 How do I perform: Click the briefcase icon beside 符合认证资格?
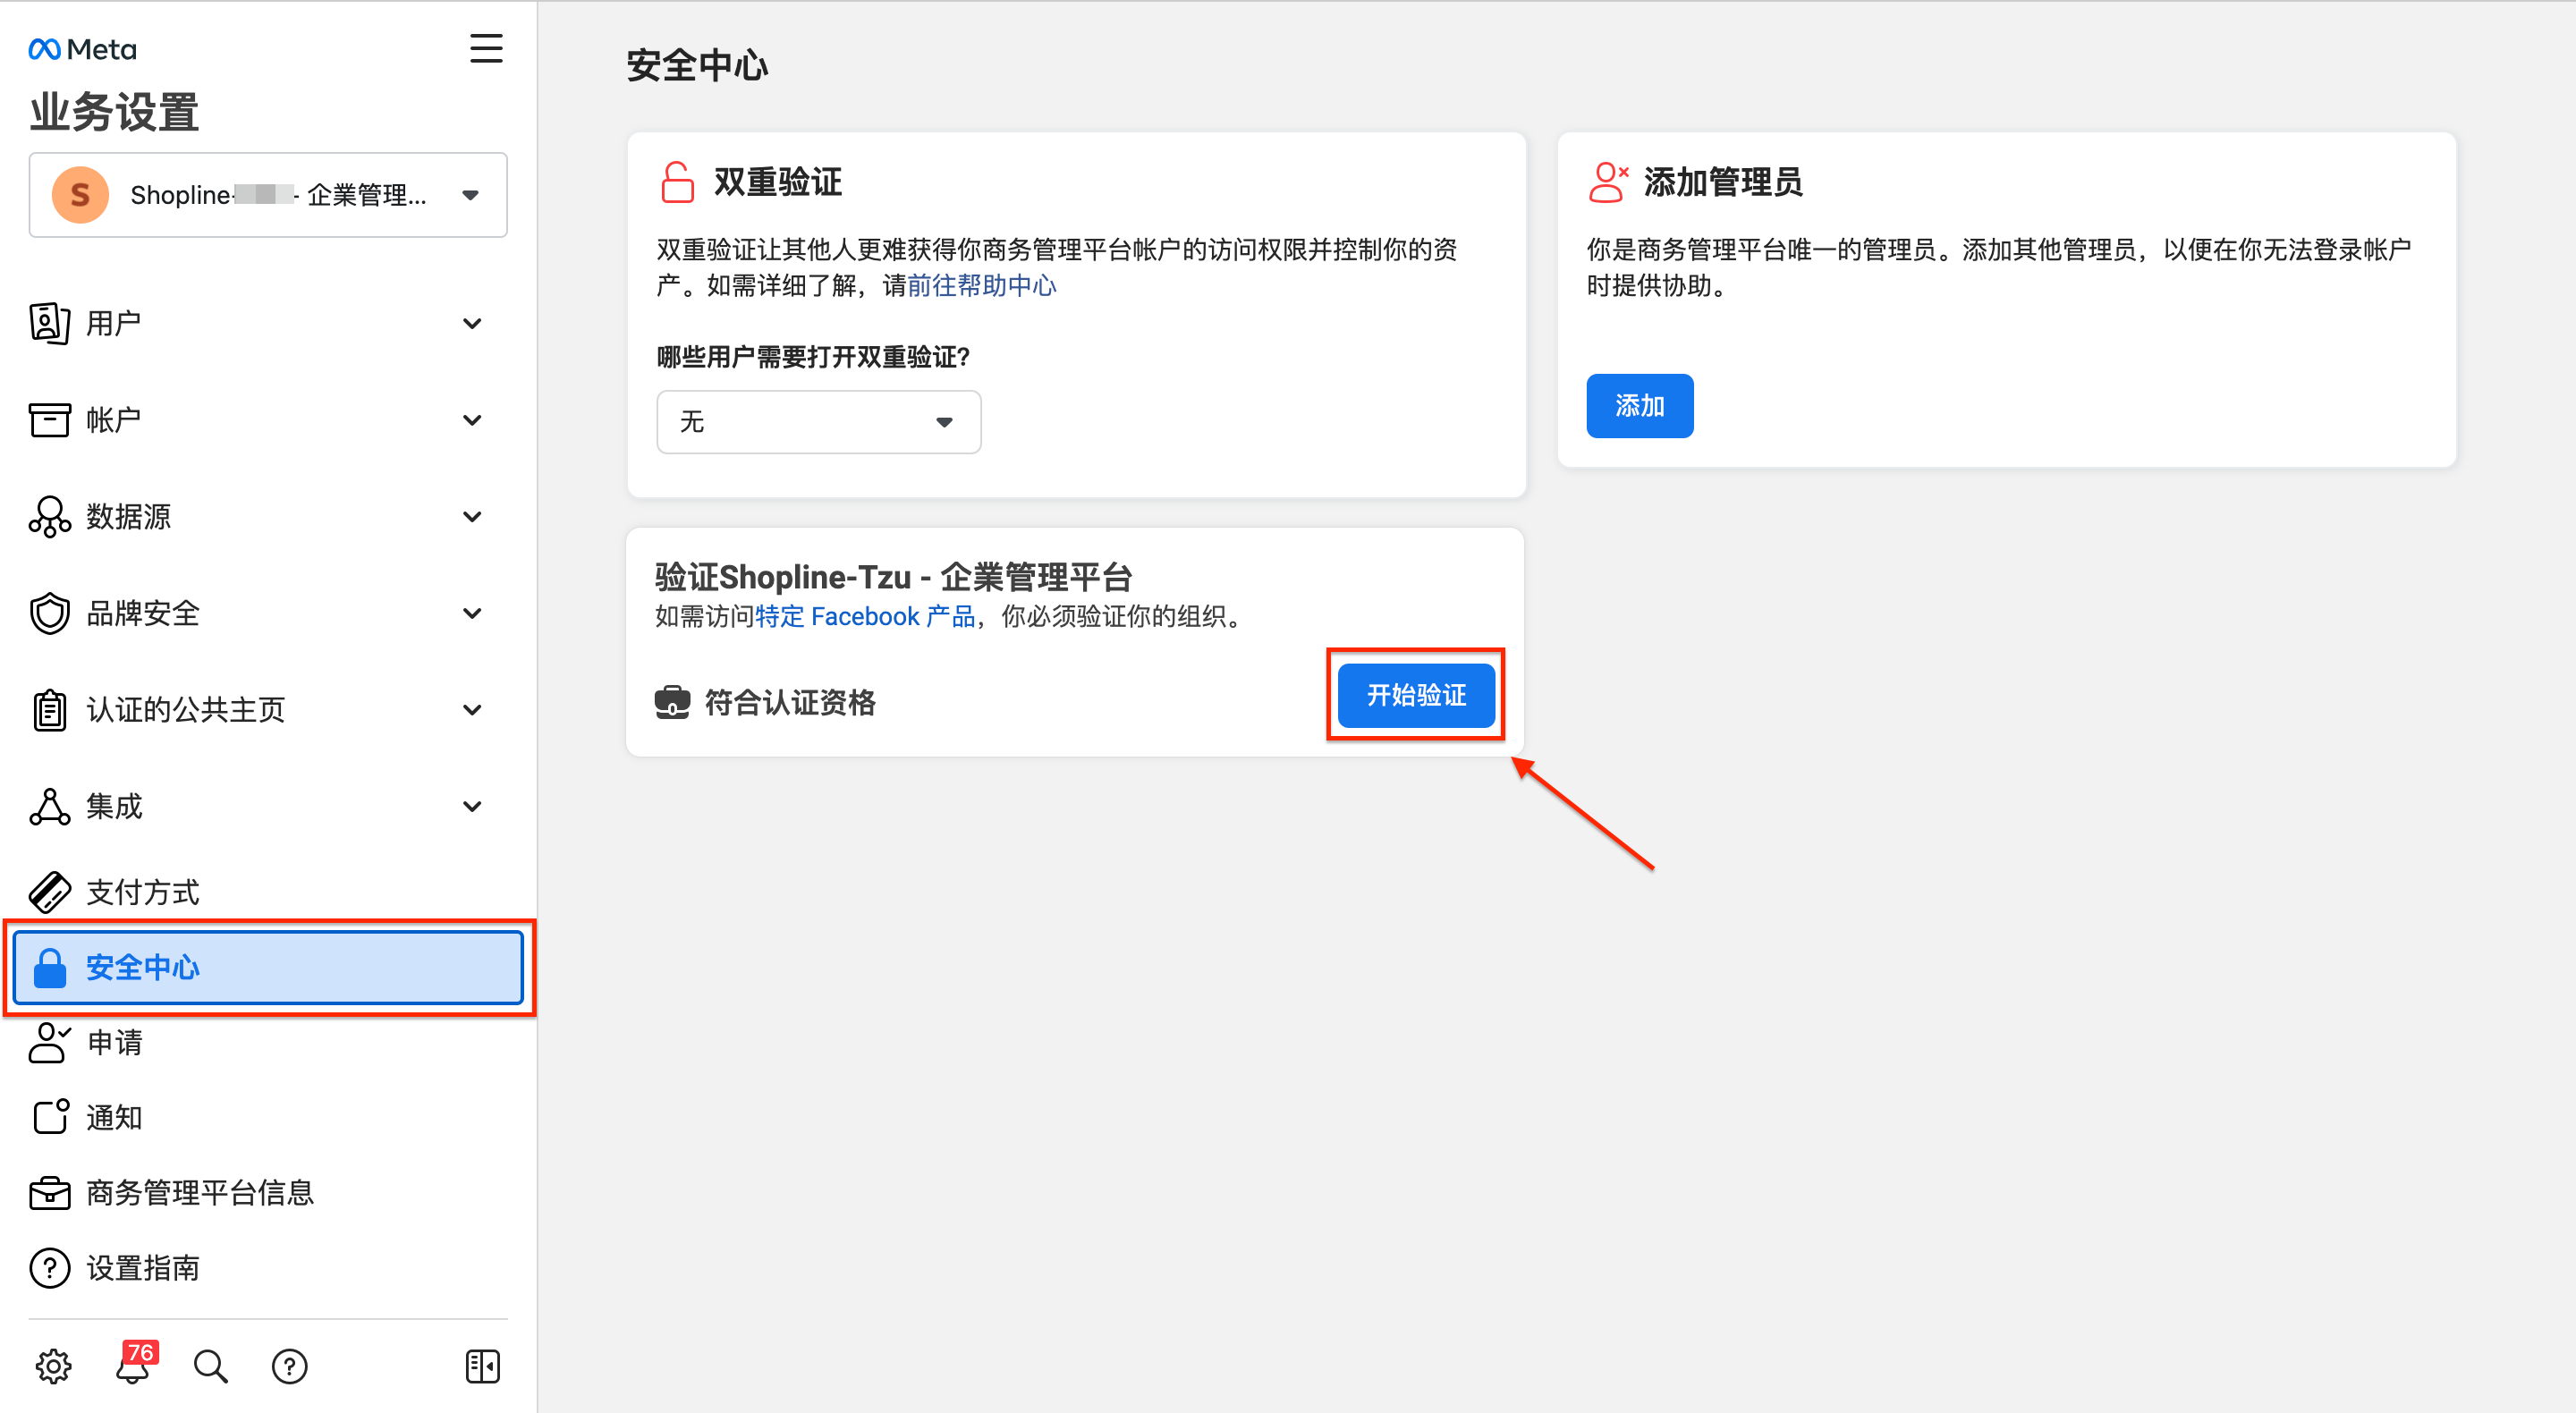pos(672,702)
